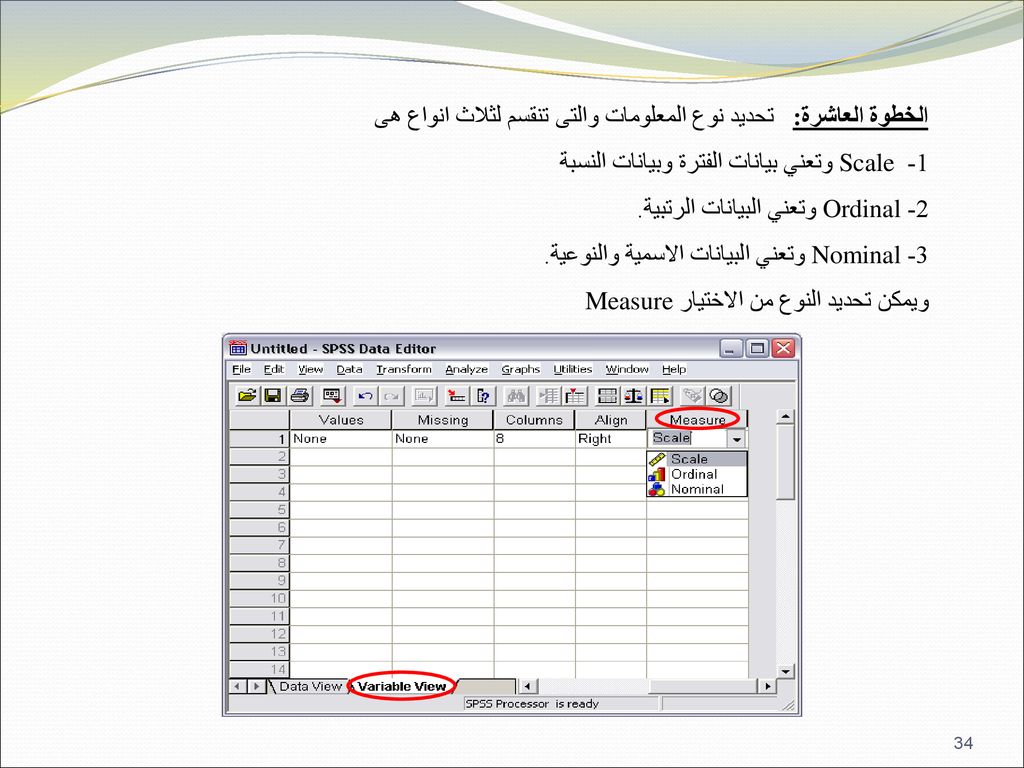Select row header number 14

(x=259, y=669)
